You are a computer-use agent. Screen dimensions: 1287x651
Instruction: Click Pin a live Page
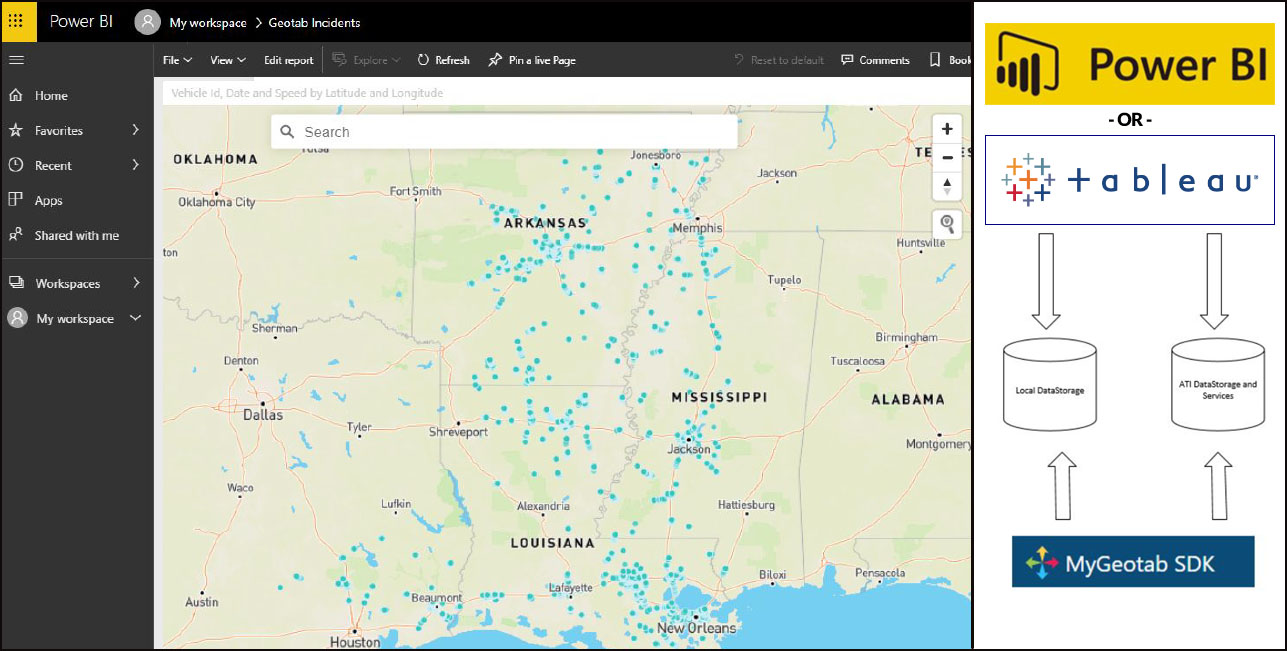coord(532,60)
